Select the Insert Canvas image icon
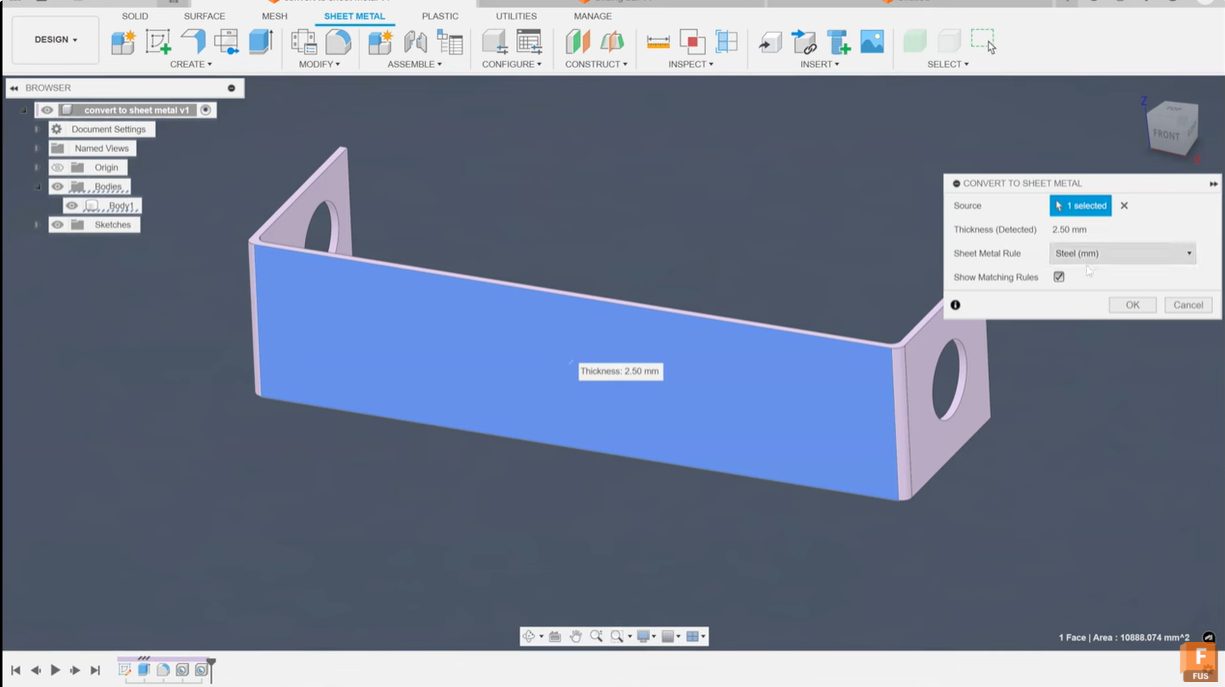Screen dimensions: 1225x687 pos(872,41)
